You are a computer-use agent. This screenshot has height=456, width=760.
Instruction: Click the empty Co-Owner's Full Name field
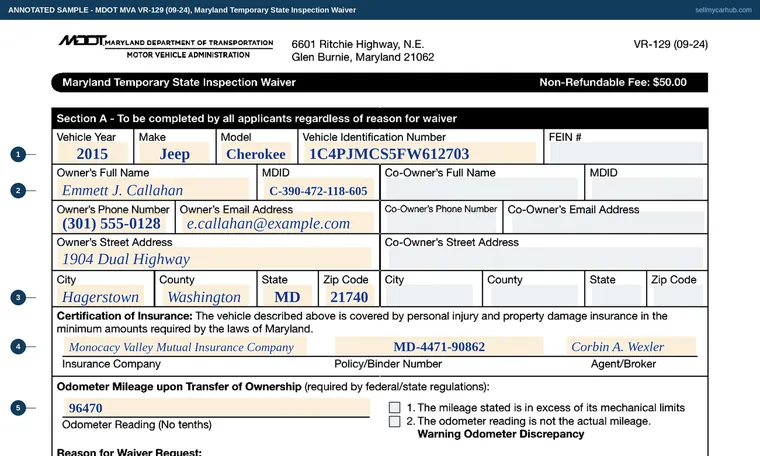481,189
